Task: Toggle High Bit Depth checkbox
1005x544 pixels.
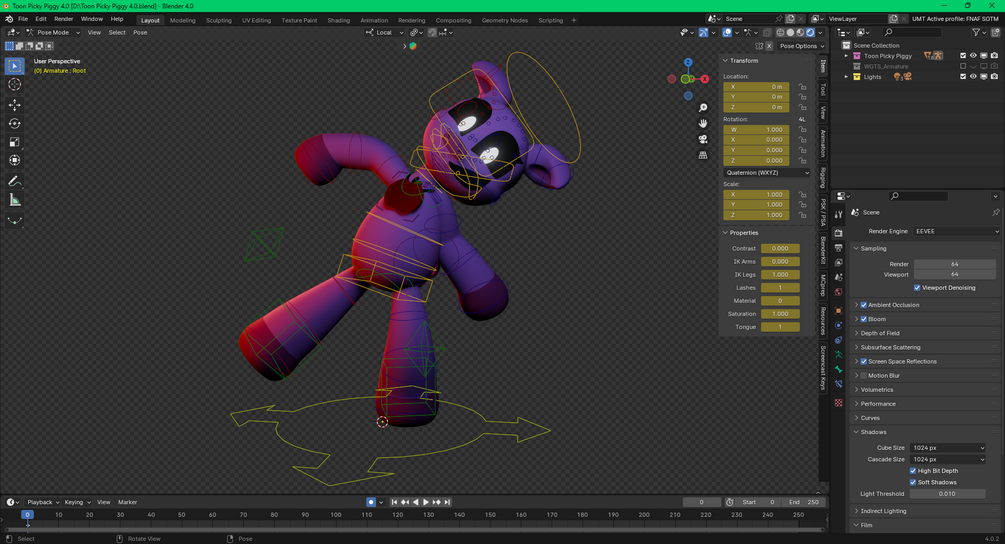Action: click(x=913, y=471)
